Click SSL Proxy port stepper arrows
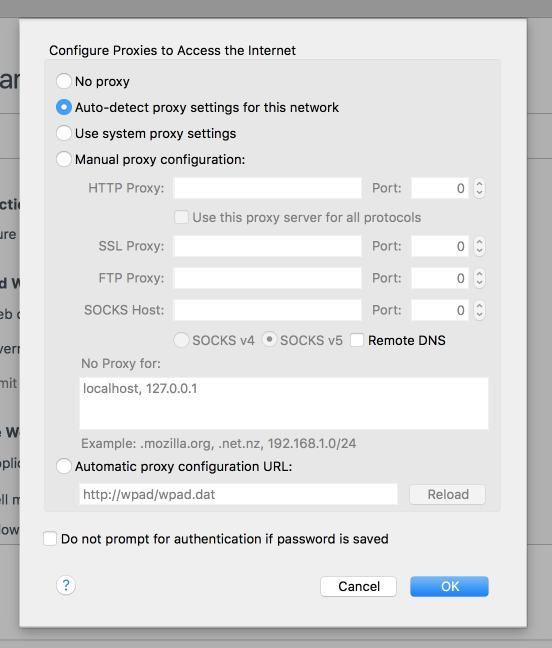 tap(479, 246)
